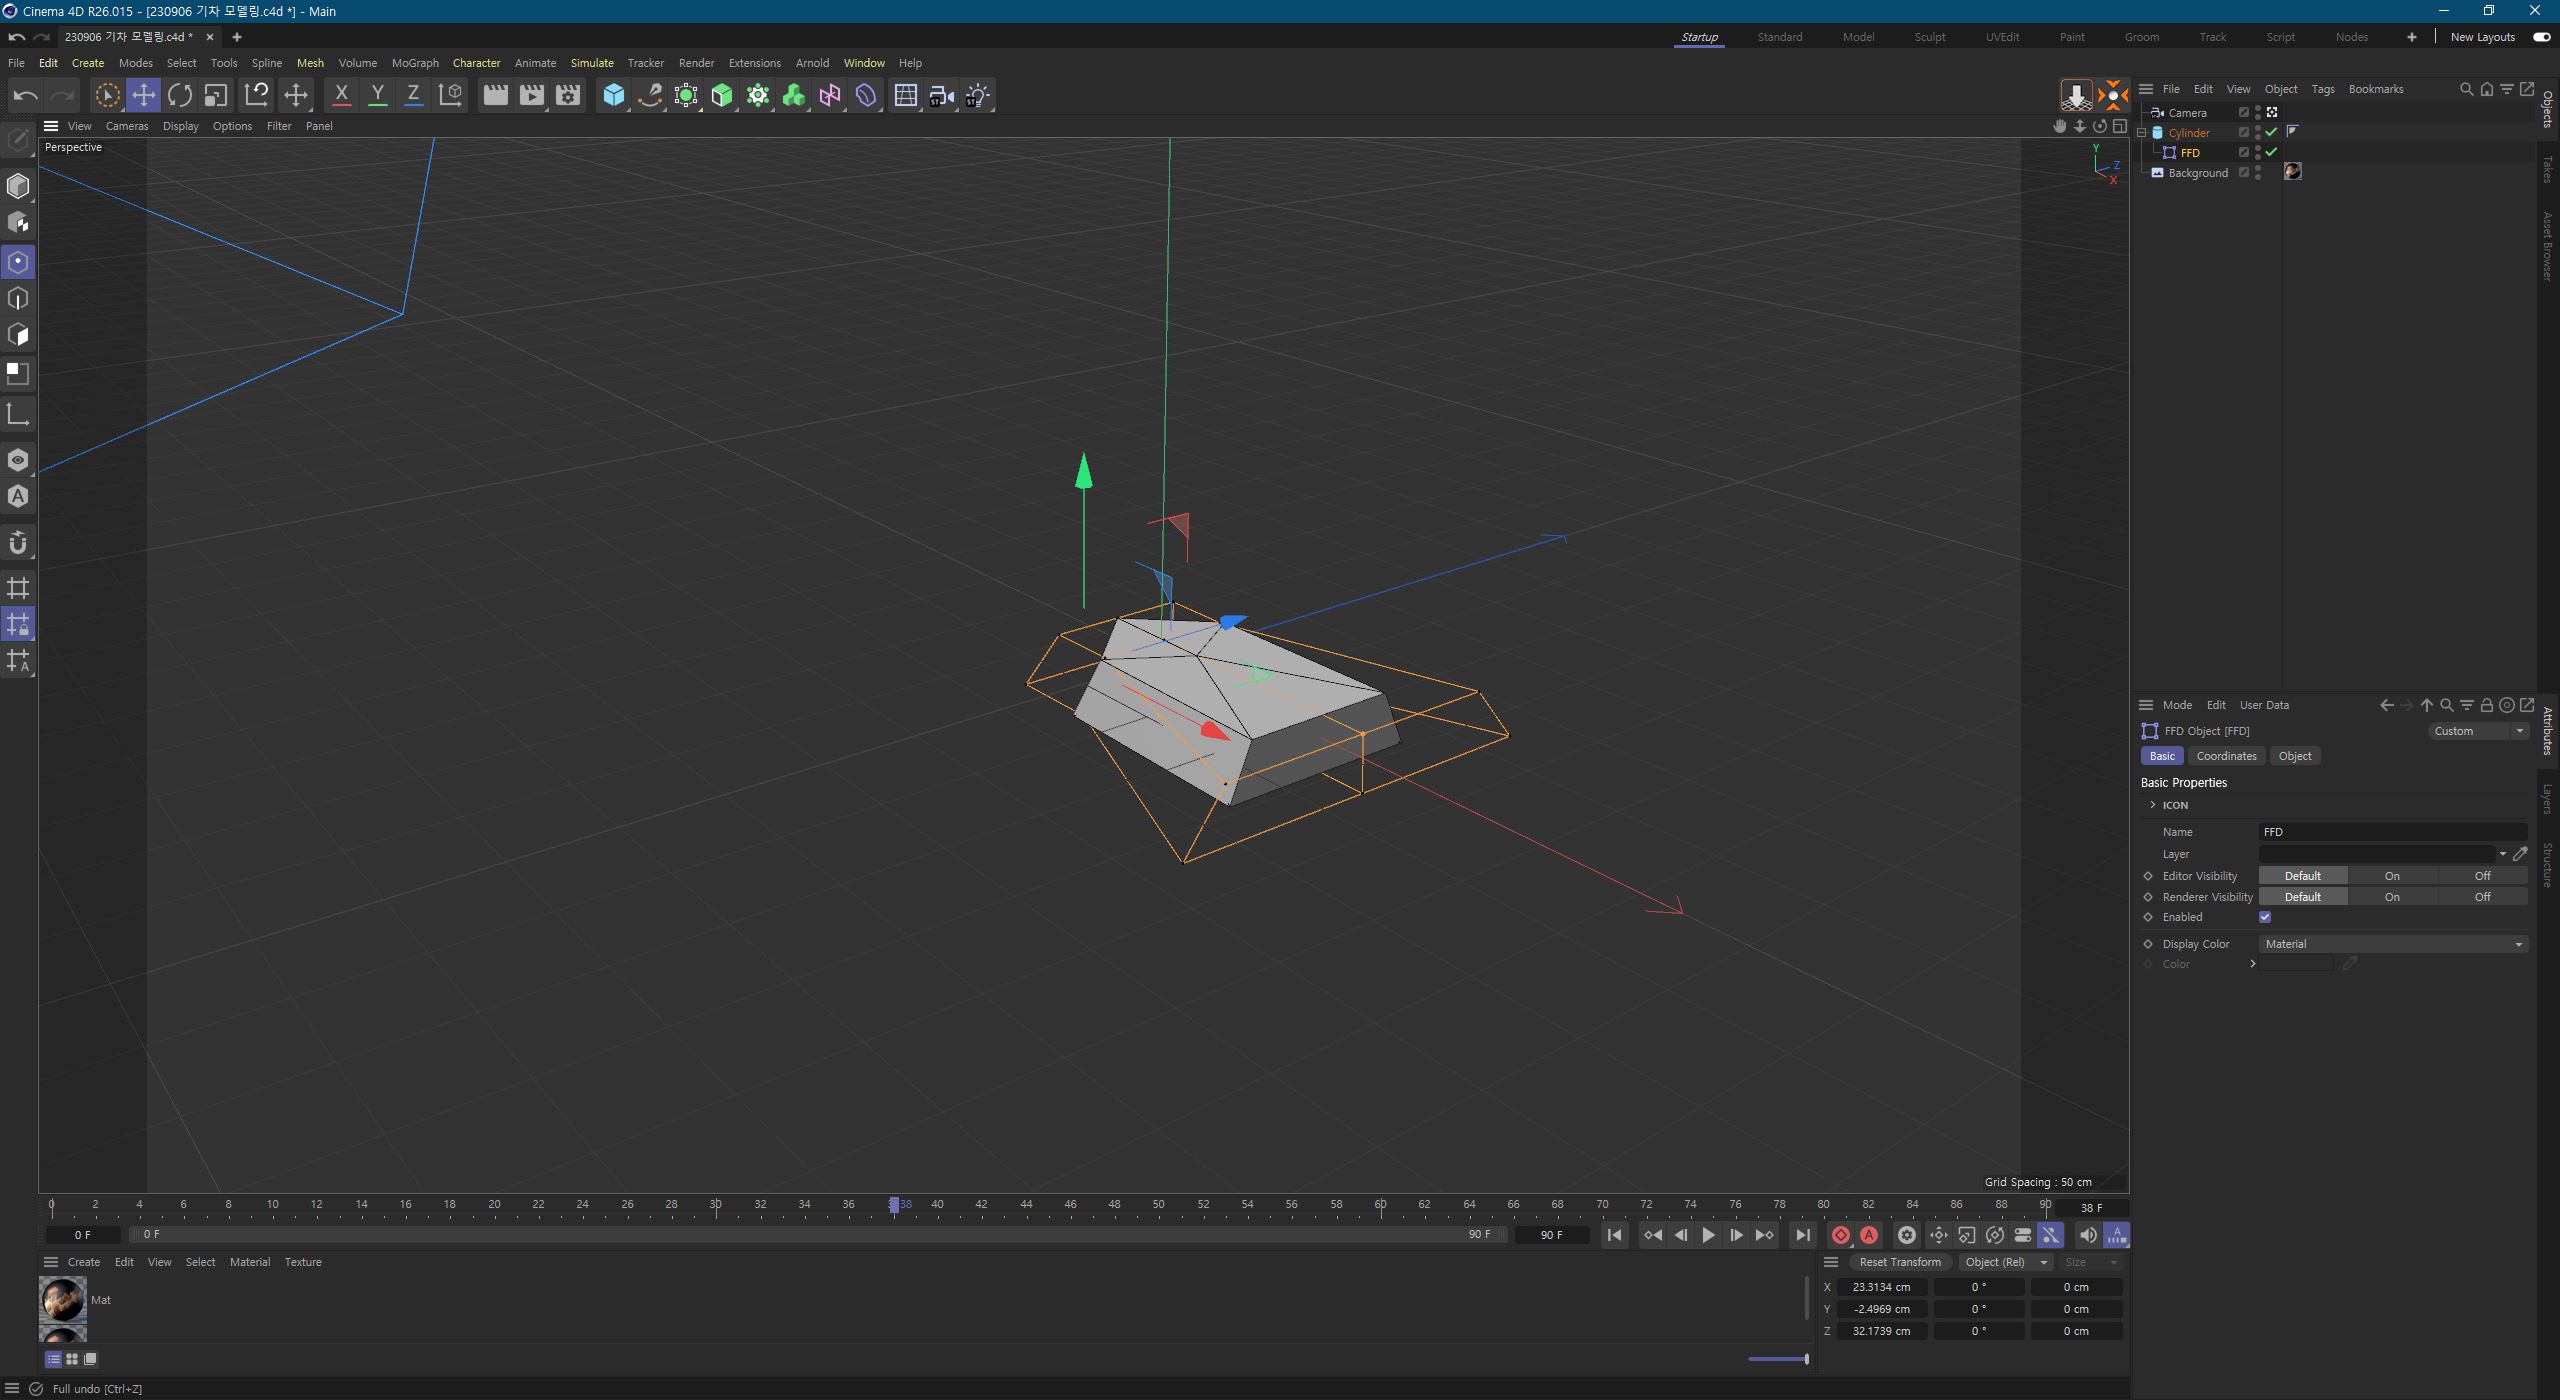Switch to the Sculpt layout
This screenshot has width=2560, height=1400.
click(x=1929, y=37)
